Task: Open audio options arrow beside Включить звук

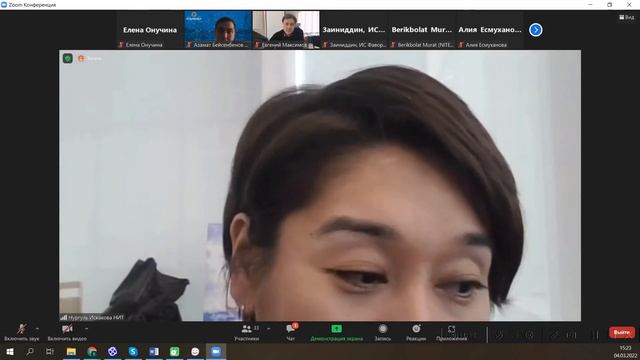Action: click(37, 329)
